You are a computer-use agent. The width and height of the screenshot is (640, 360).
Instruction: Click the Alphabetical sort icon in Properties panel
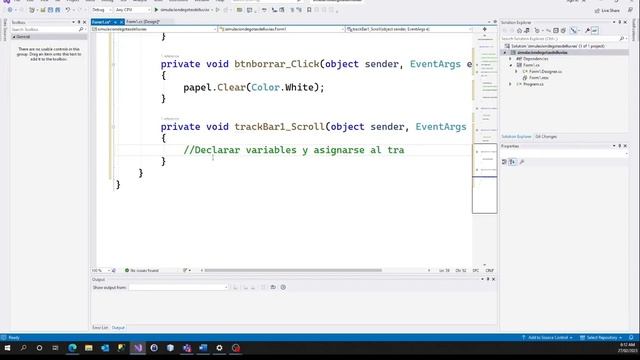point(512,162)
